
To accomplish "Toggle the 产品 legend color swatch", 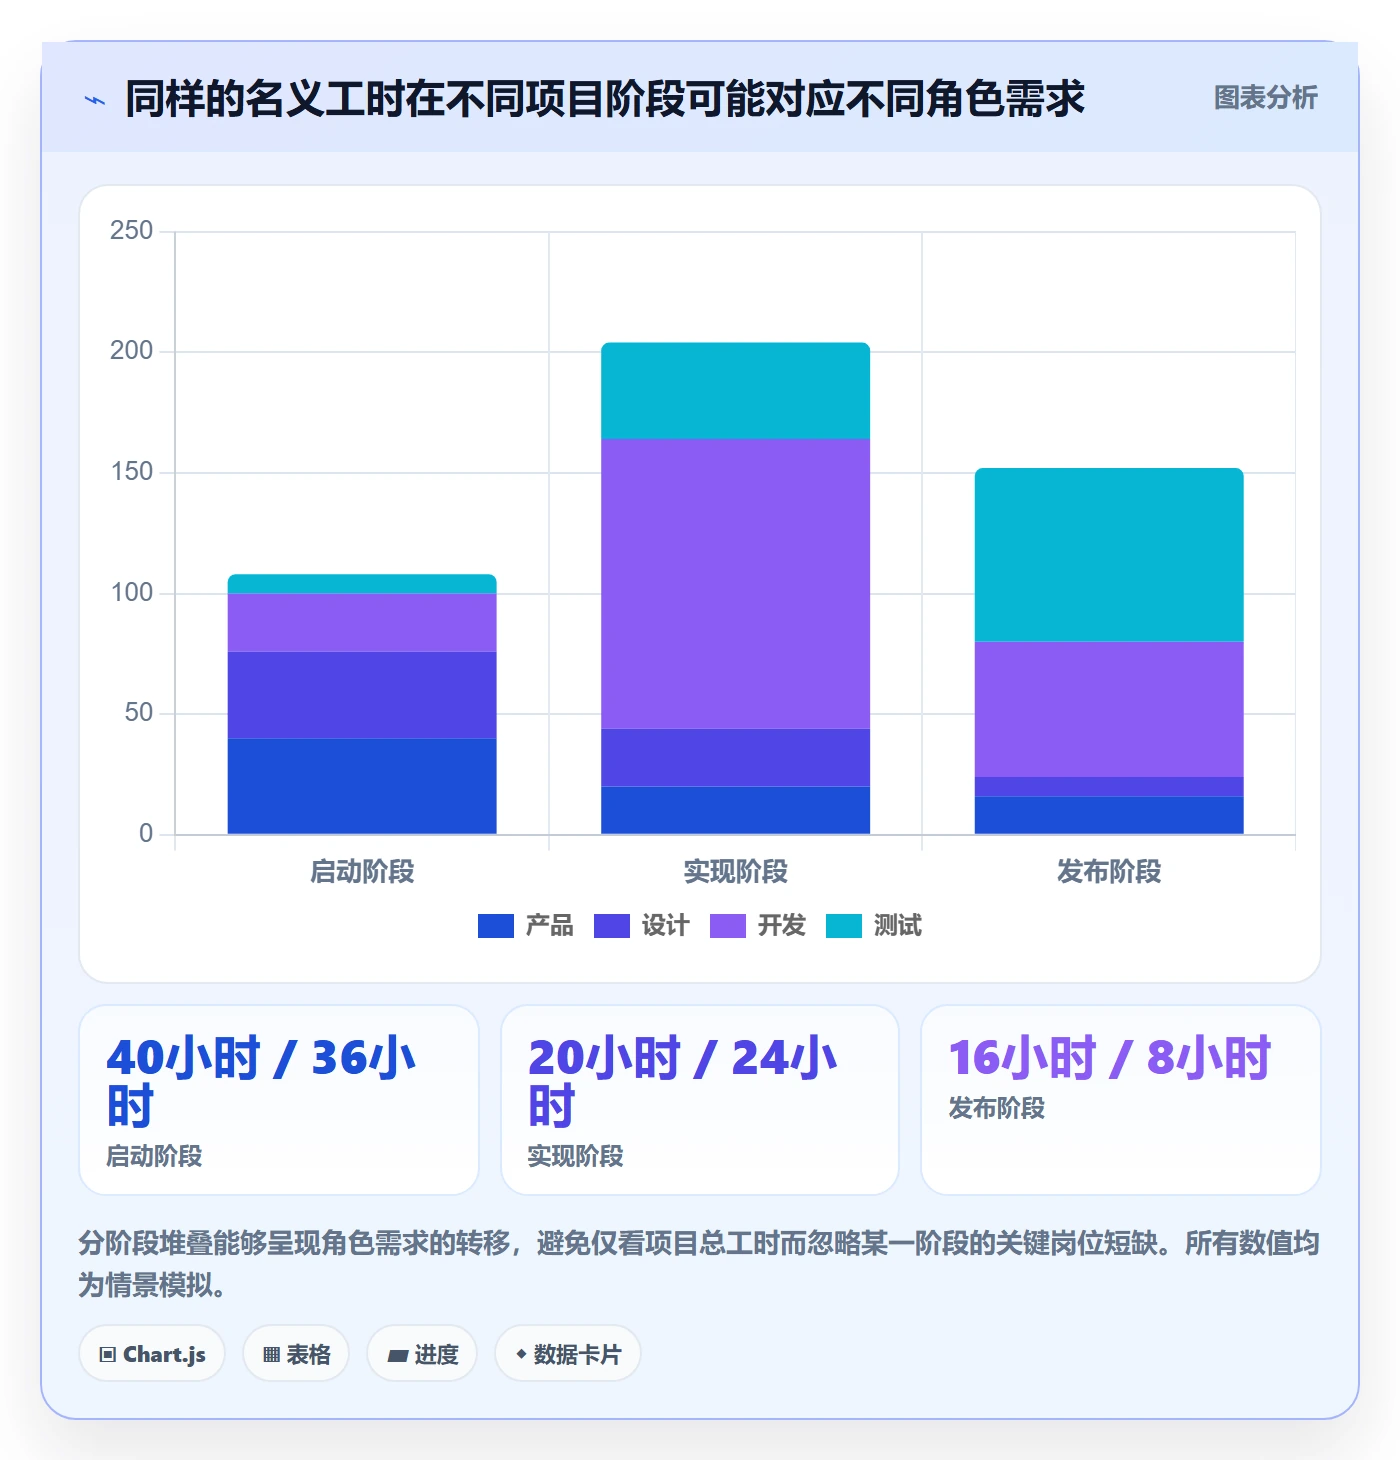I will coord(496,926).
